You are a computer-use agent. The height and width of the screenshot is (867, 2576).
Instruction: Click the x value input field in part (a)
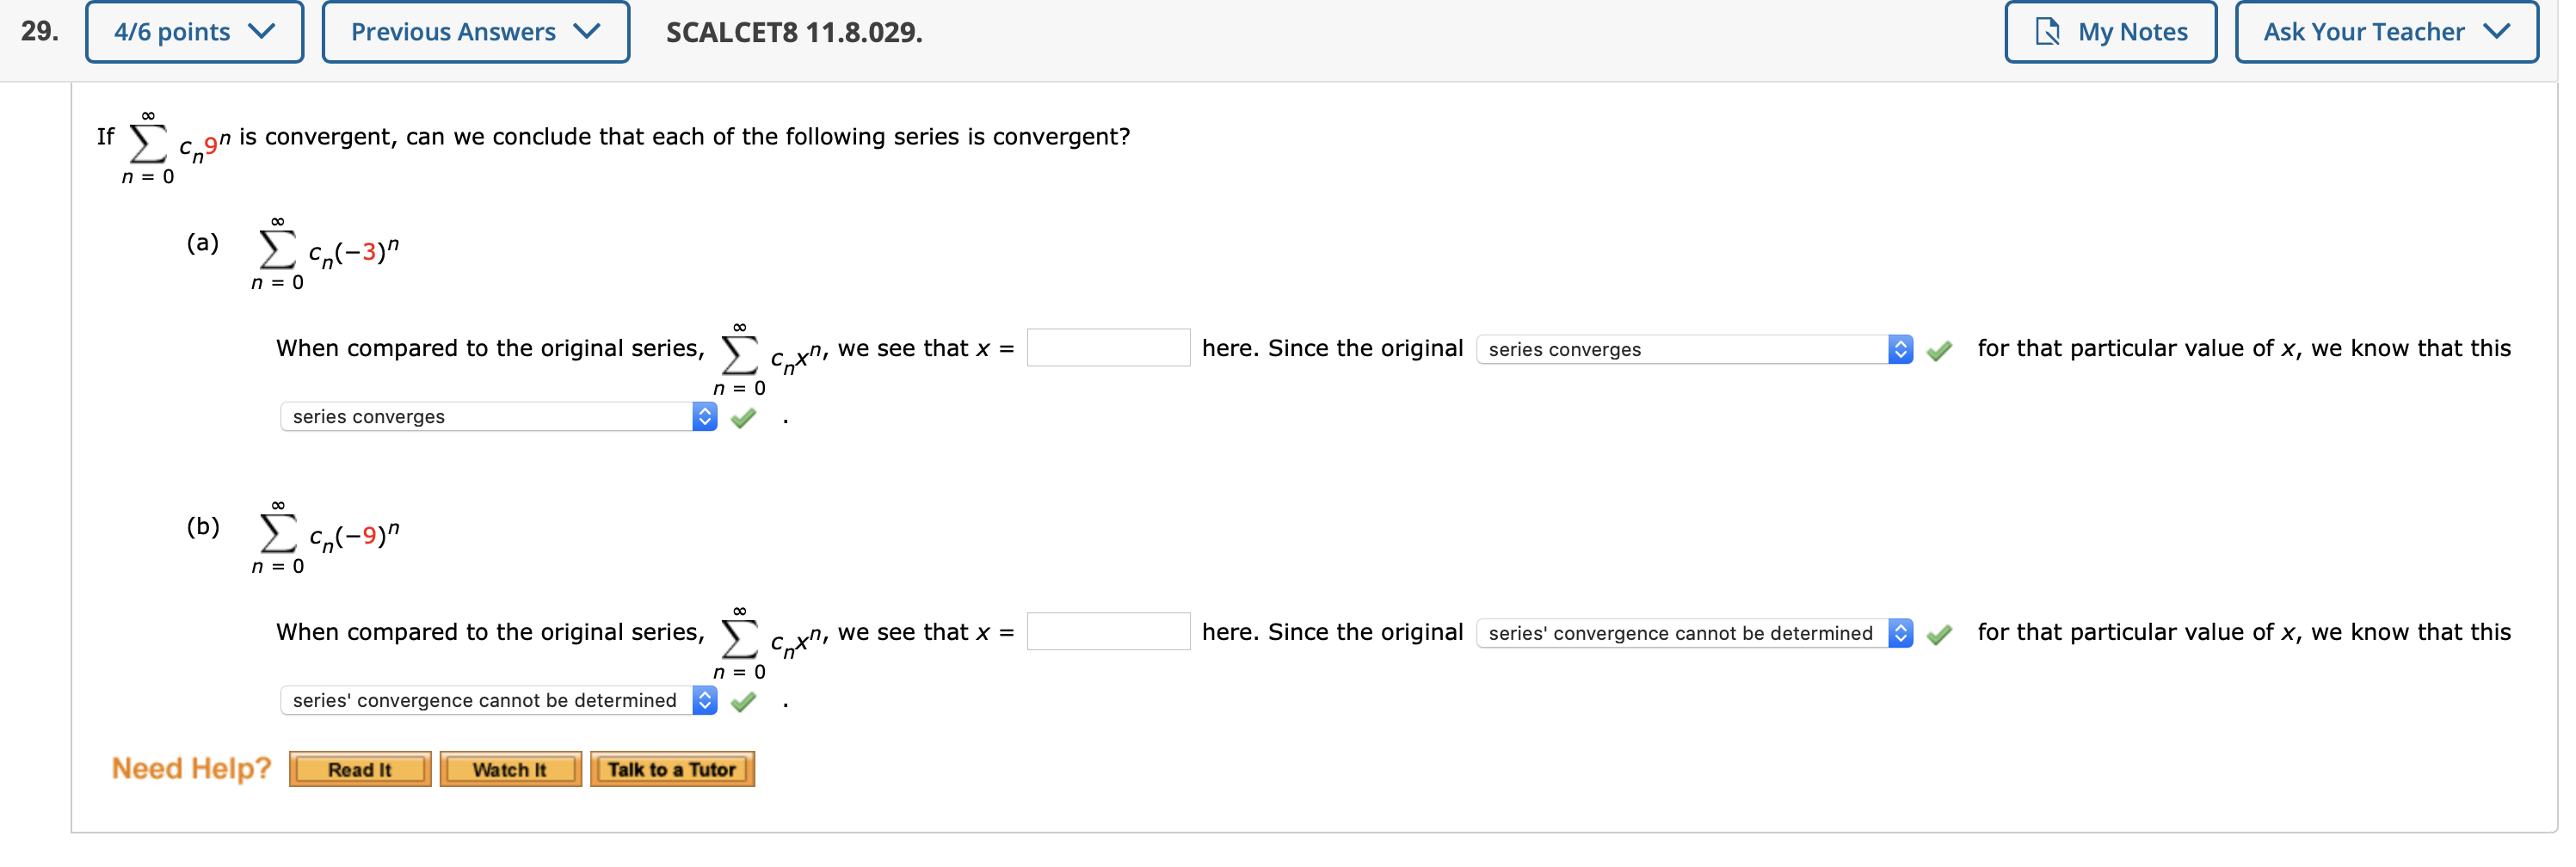coord(1108,348)
